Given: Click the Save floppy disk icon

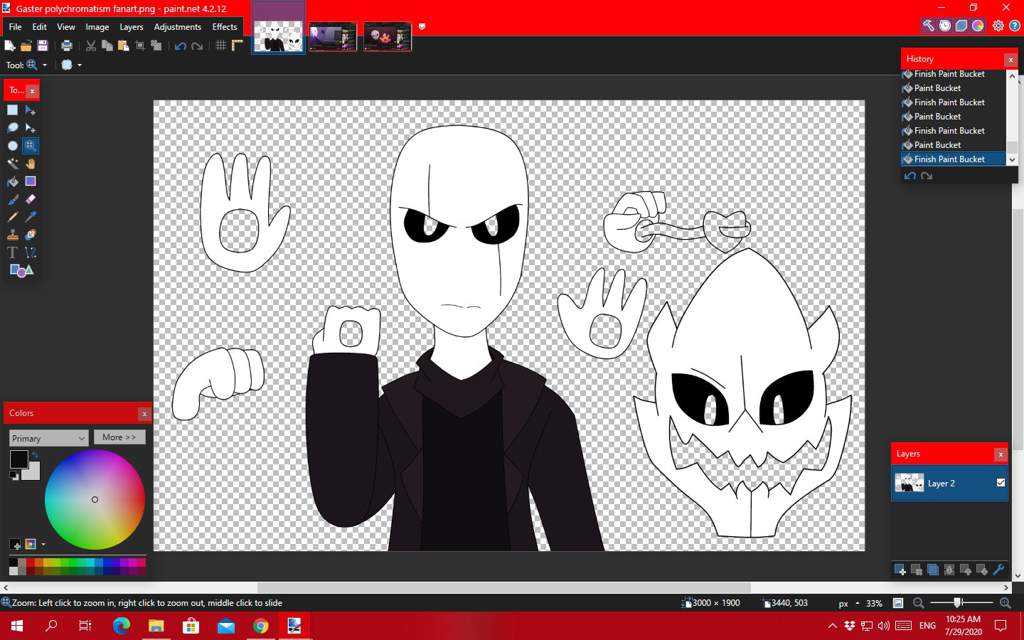Looking at the screenshot, I should [x=42, y=46].
